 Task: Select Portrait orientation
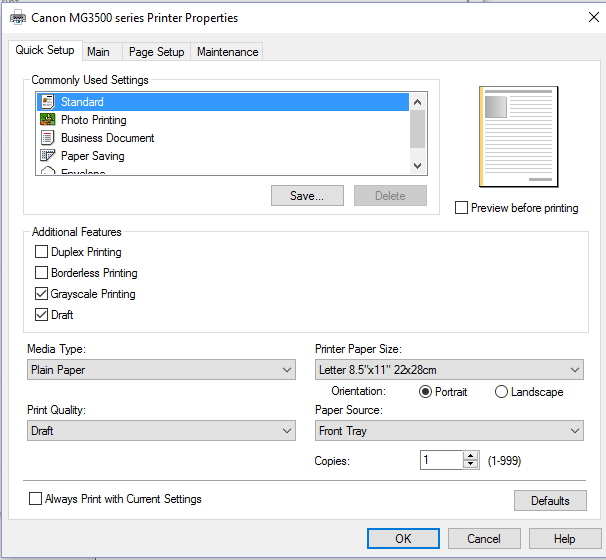[425, 392]
